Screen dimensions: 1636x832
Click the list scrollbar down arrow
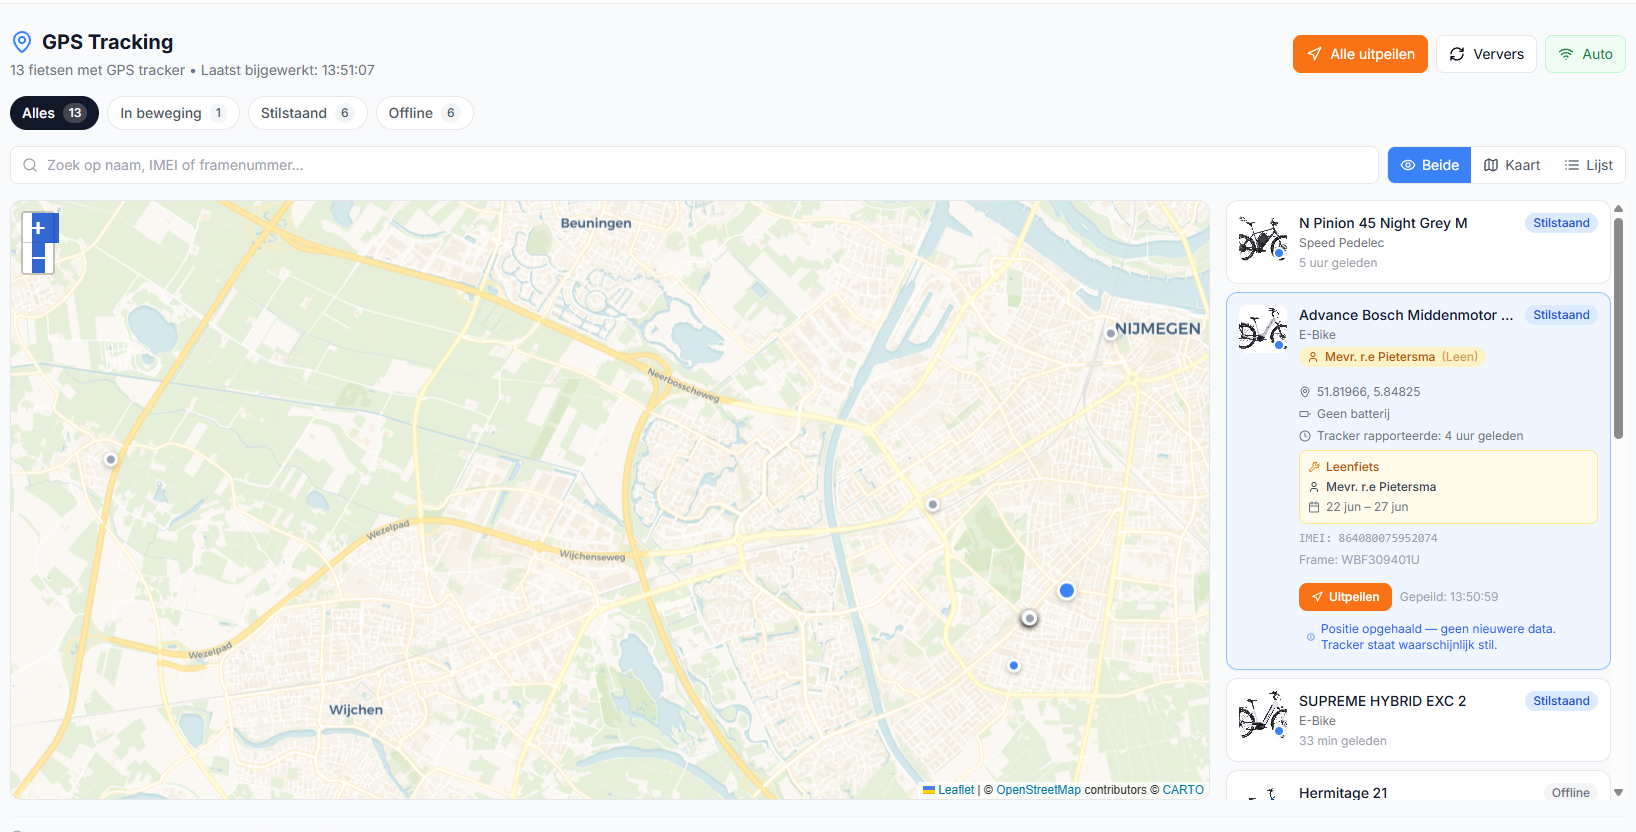pyautogui.click(x=1618, y=792)
